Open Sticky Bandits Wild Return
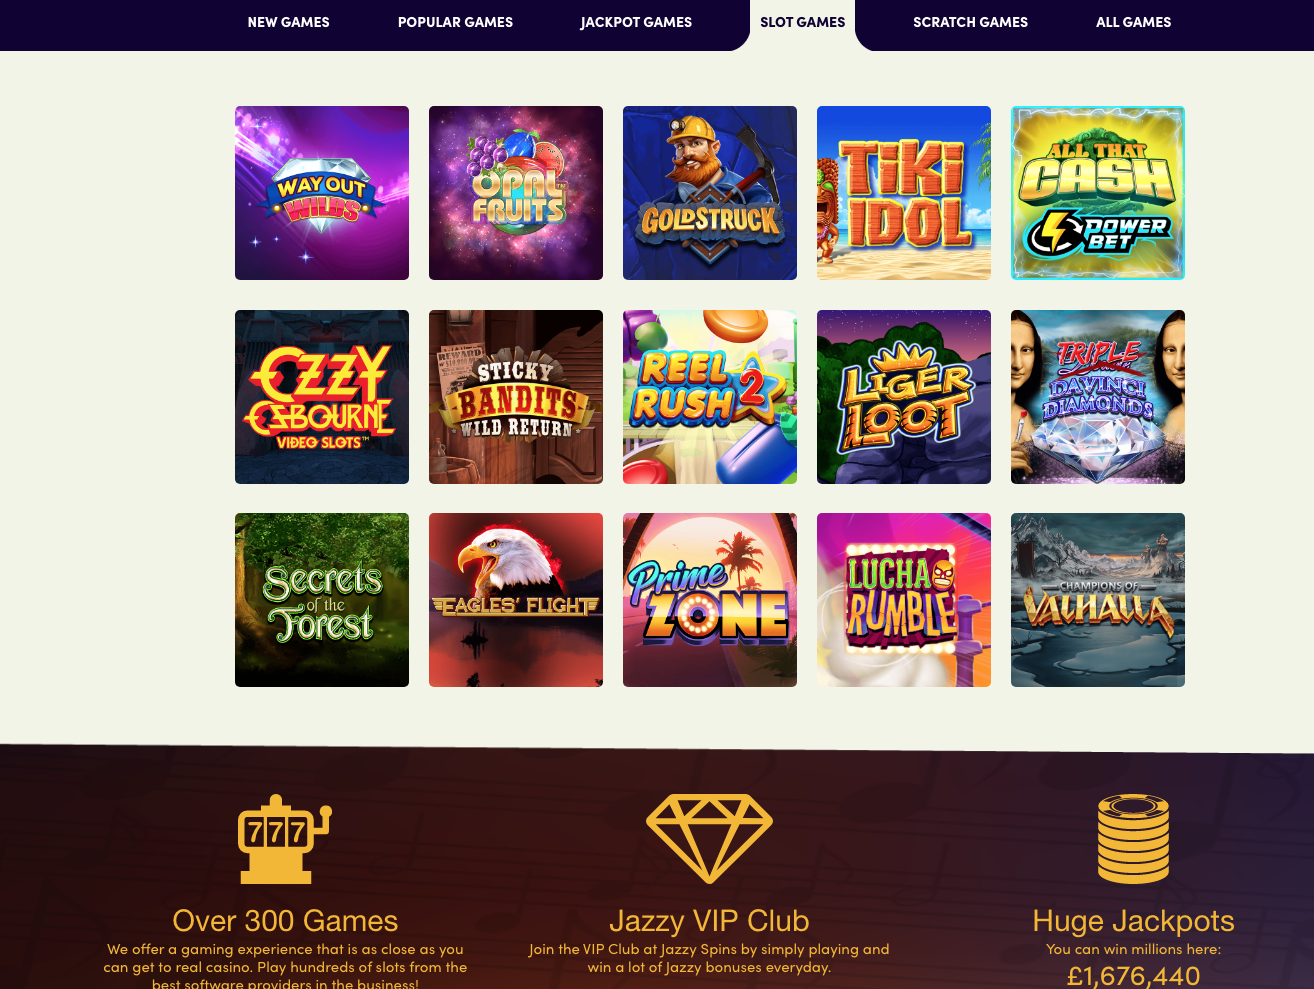Image resolution: width=1314 pixels, height=989 pixels. point(516,397)
